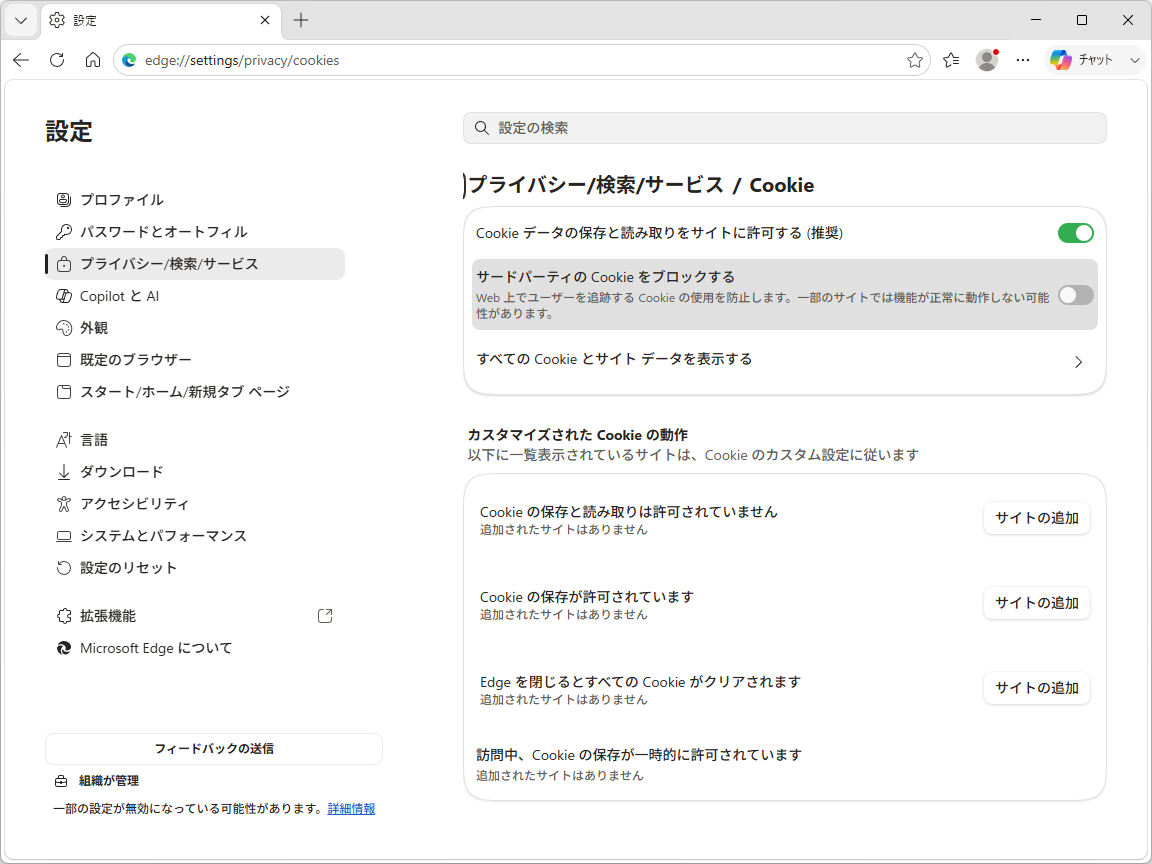Click the puzzle icon for extensions
This screenshot has height=864, width=1152.
tap(64, 616)
